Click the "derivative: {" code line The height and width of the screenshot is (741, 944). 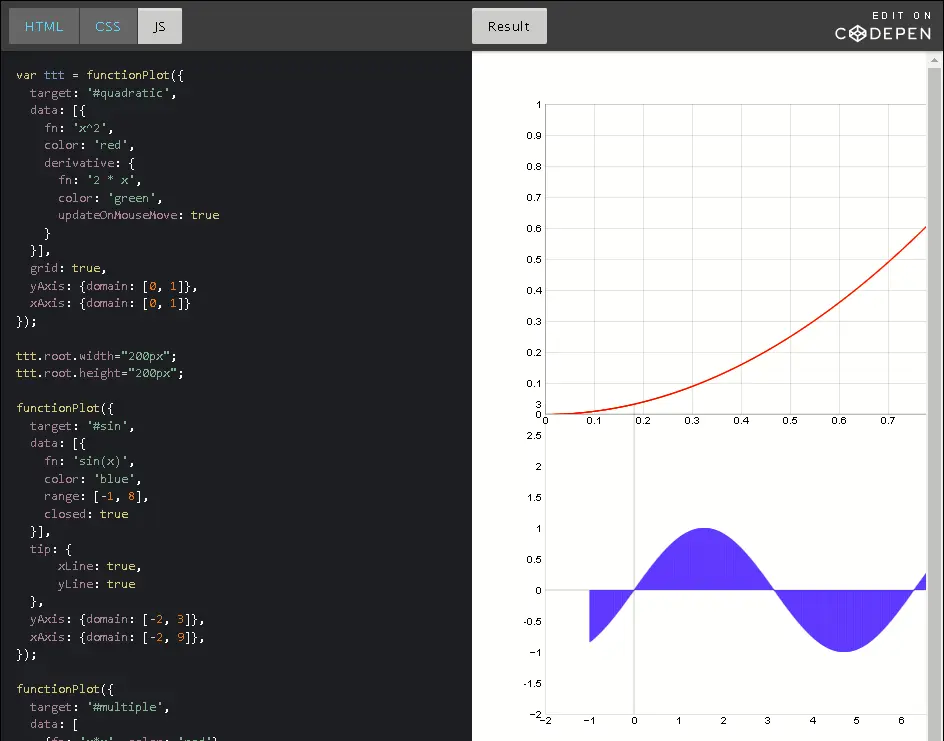[x=89, y=163]
